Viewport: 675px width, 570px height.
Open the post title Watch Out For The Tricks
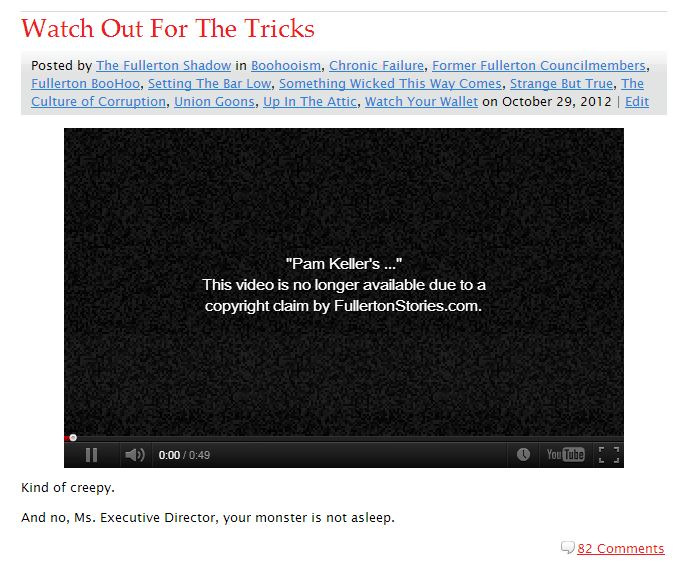coord(168,28)
